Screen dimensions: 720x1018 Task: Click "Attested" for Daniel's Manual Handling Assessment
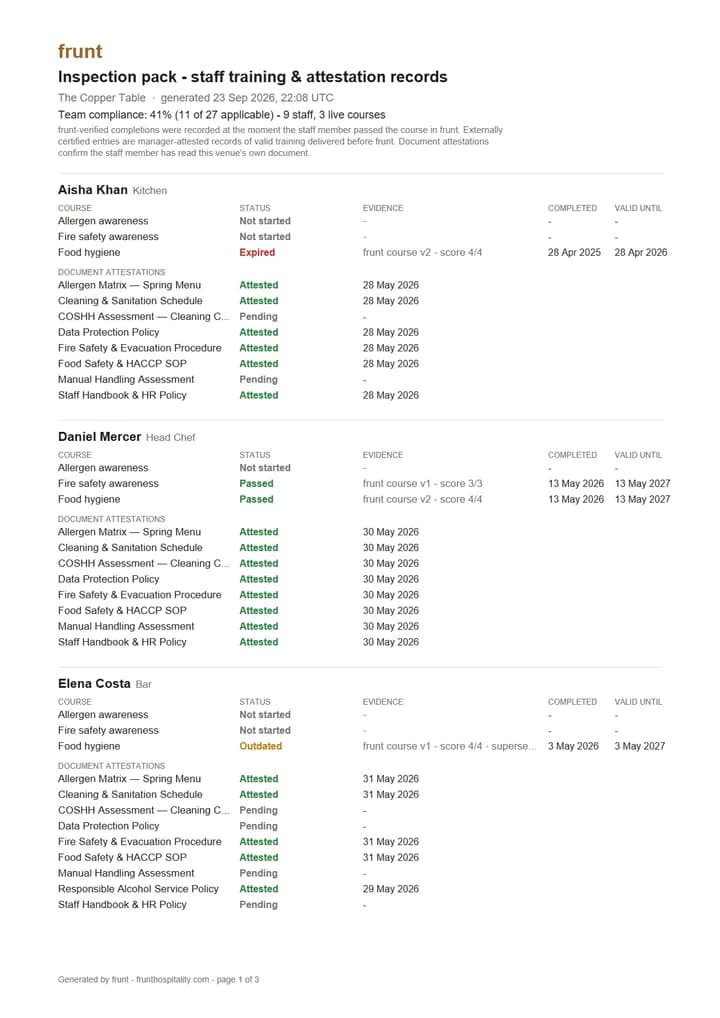click(258, 627)
